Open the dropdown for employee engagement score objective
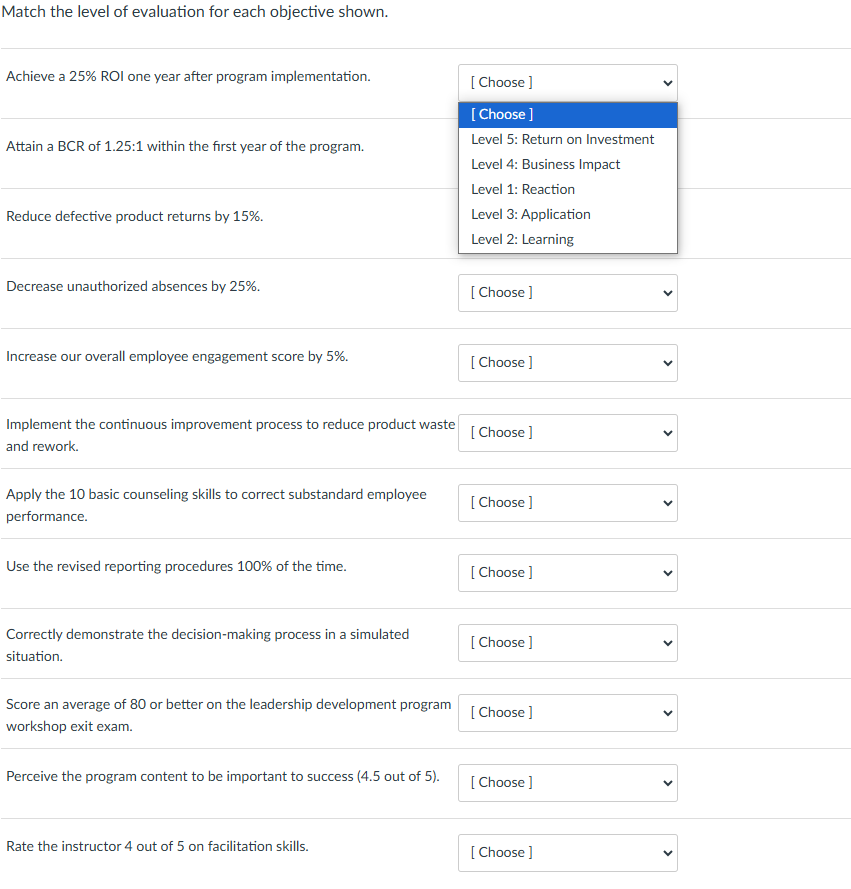This screenshot has height=889, width=851. 567,362
